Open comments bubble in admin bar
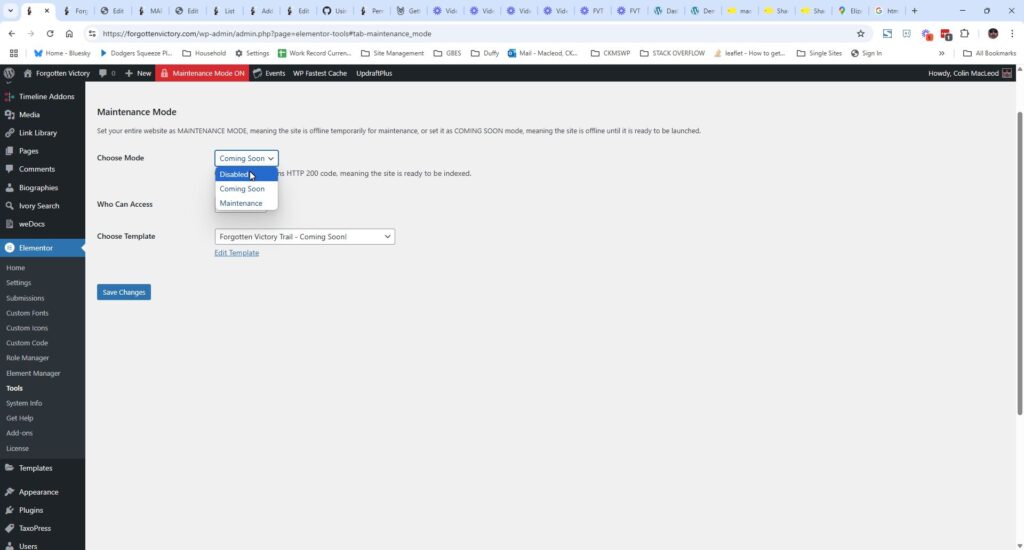 (107, 73)
